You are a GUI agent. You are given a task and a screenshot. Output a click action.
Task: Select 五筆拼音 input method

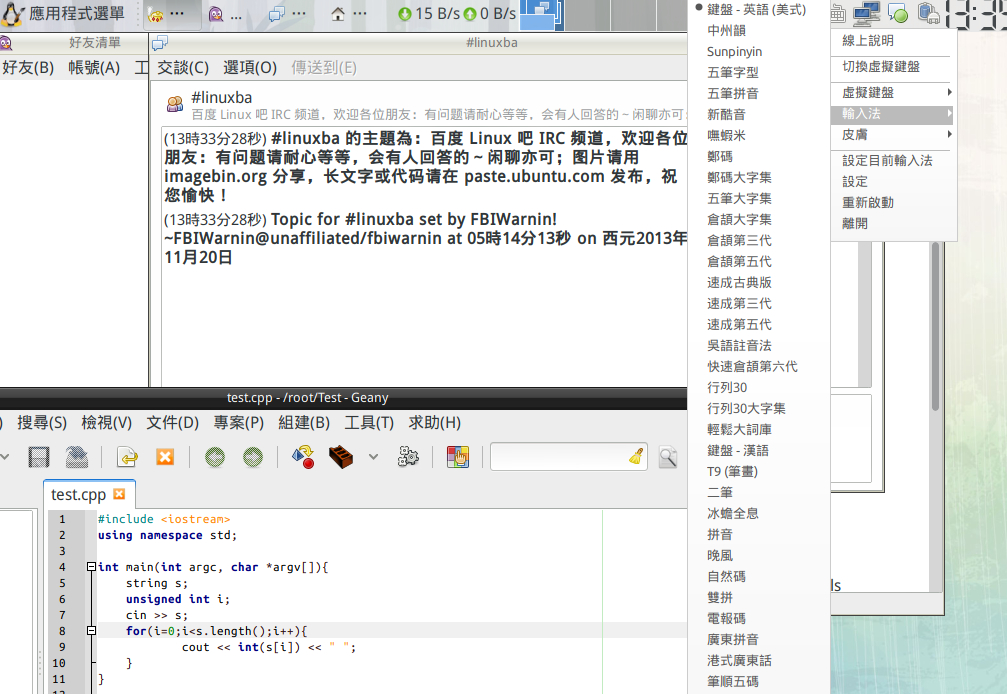click(733, 94)
